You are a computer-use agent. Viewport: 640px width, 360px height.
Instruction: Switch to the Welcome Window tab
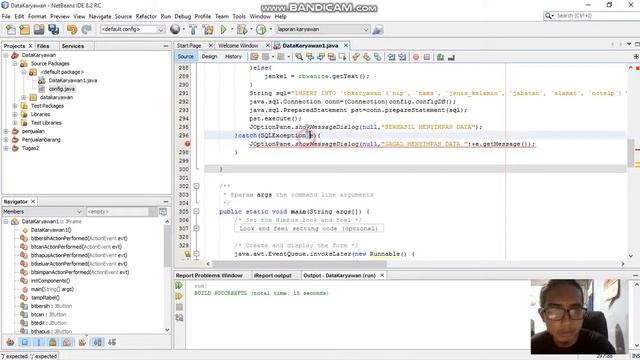point(238,46)
